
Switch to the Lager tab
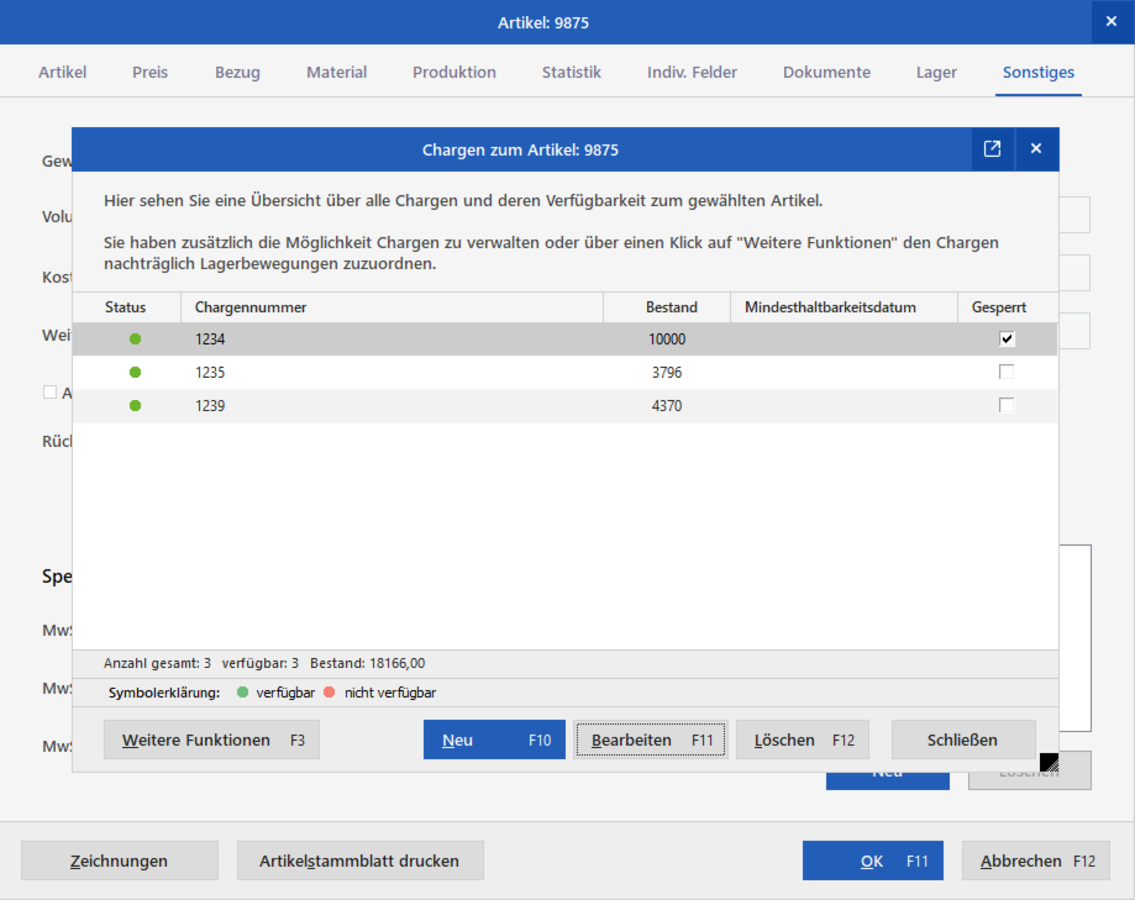click(x=936, y=72)
